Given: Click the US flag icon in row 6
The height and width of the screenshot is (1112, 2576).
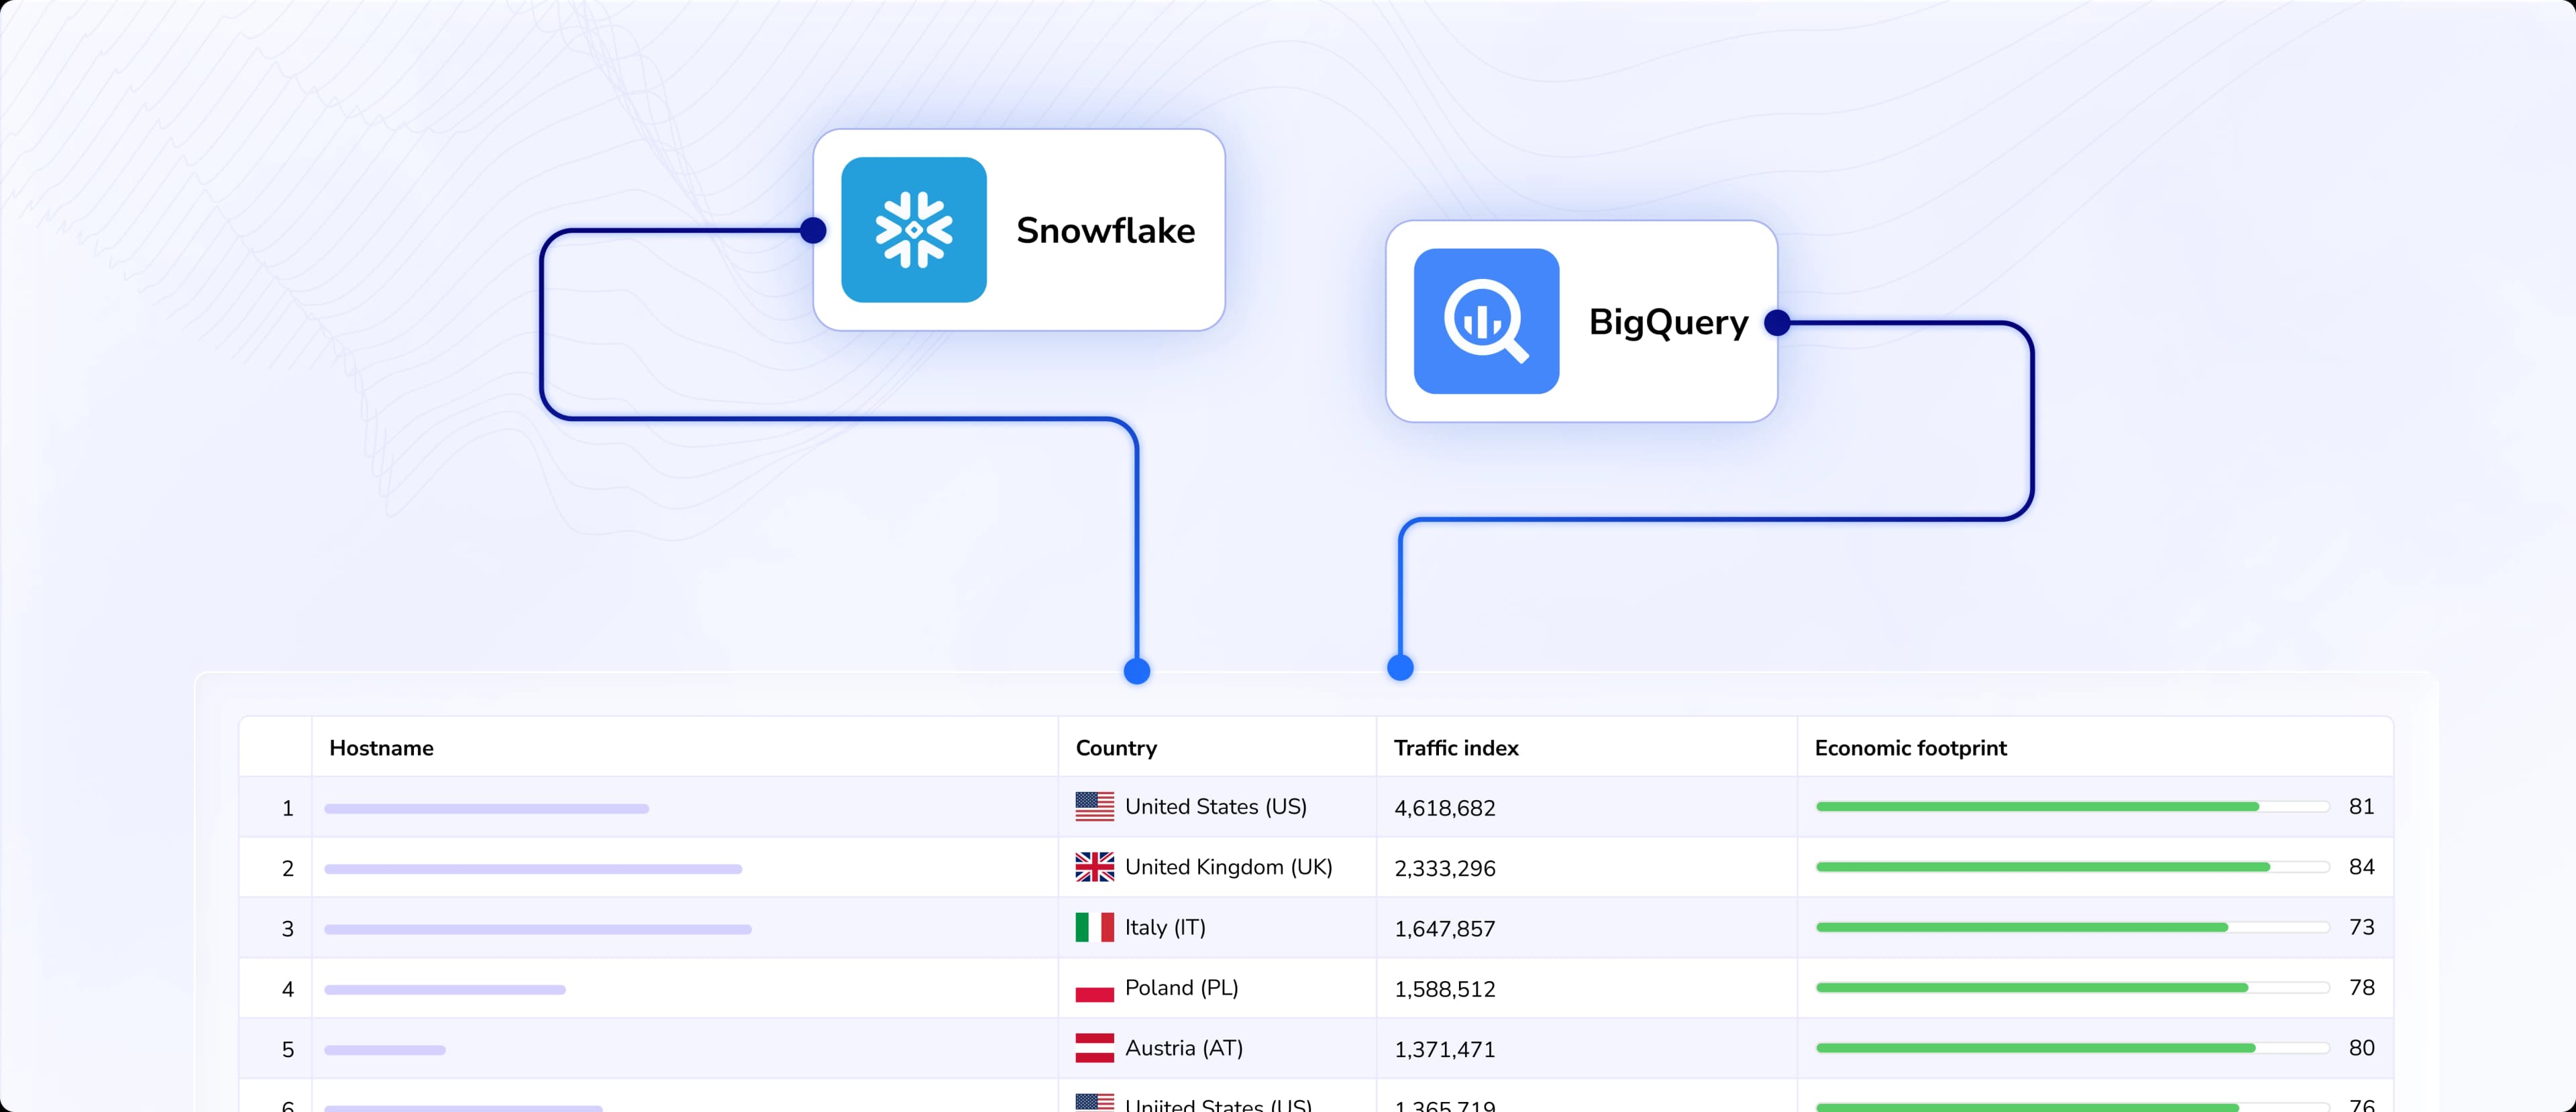Looking at the screenshot, I should [1094, 1104].
